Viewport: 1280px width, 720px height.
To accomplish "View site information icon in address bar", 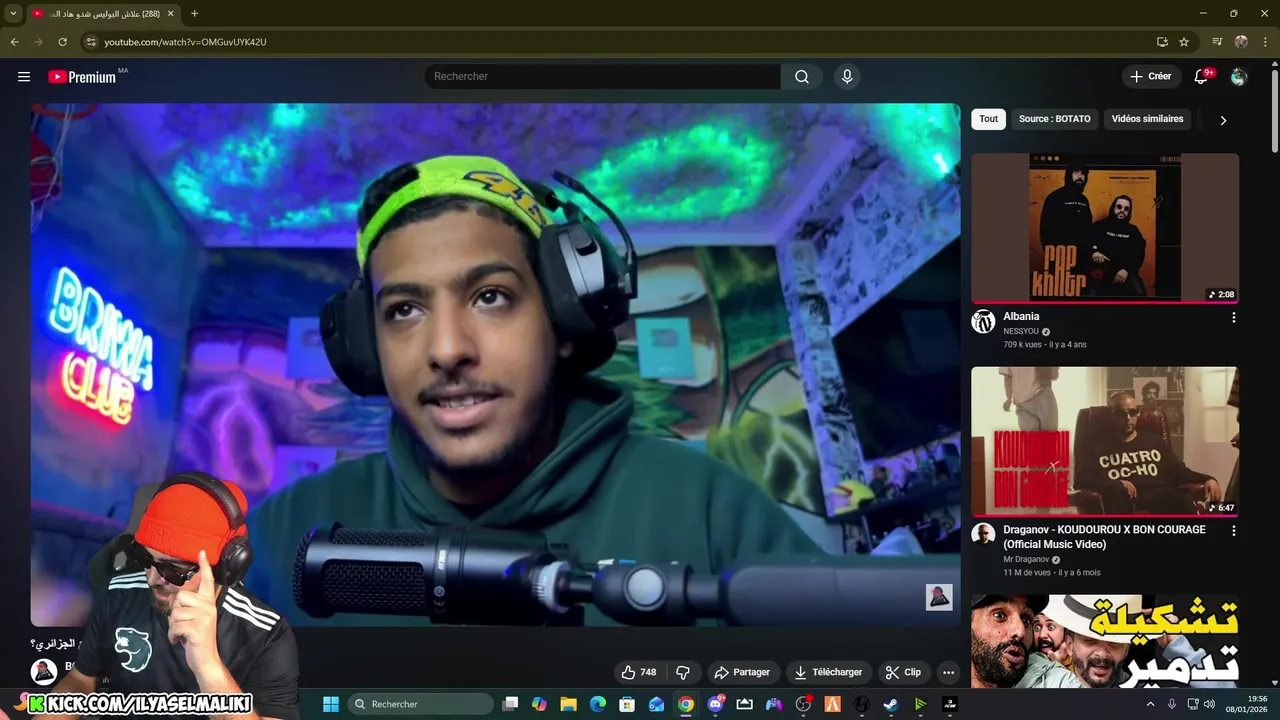I will click(91, 42).
